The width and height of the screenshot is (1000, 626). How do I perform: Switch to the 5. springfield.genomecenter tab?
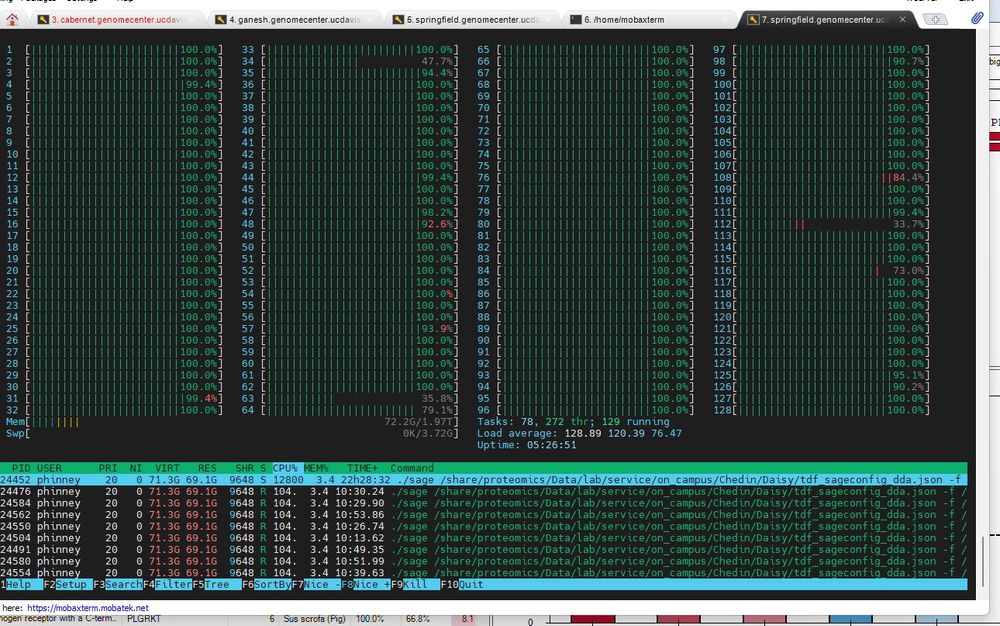click(472, 20)
